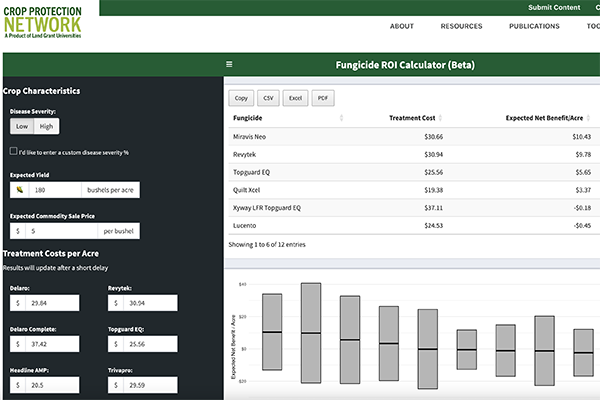The height and width of the screenshot is (400, 600).
Task: Open the hamburger sidebar toggle icon
Action: [229, 64]
